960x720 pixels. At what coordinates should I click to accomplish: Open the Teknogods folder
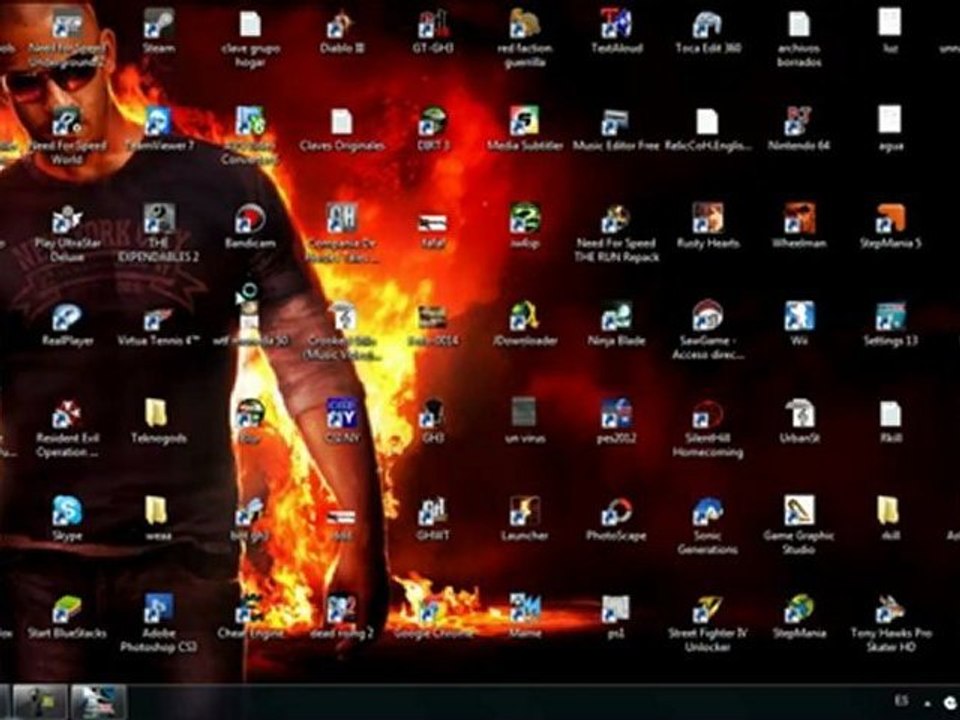pyautogui.click(x=158, y=421)
